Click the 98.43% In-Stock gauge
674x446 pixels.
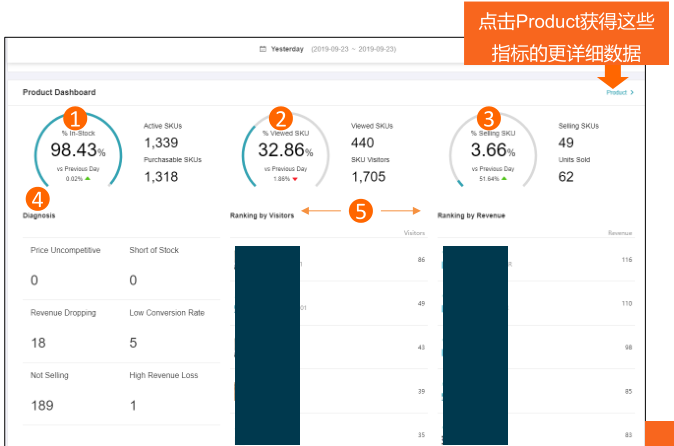[78, 150]
